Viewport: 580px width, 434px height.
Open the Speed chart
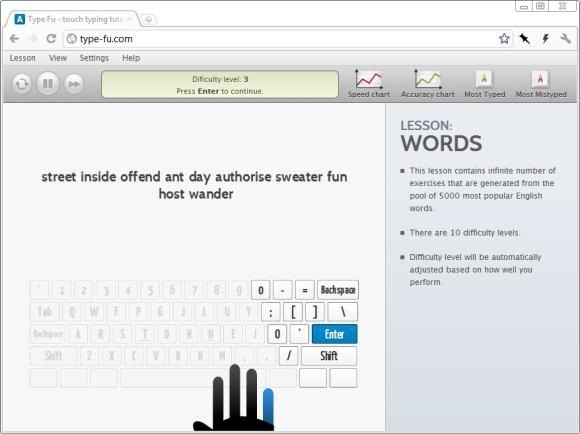(369, 84)
